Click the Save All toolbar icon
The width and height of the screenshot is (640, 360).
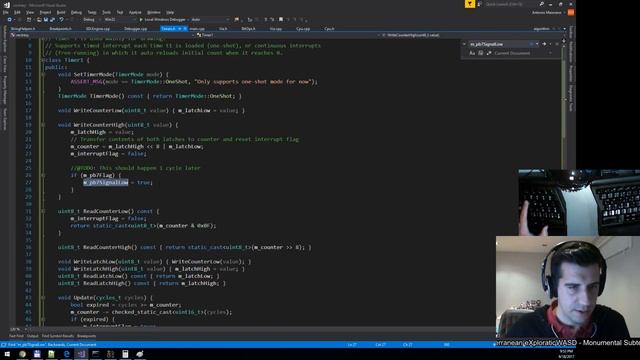pos(52,20)
